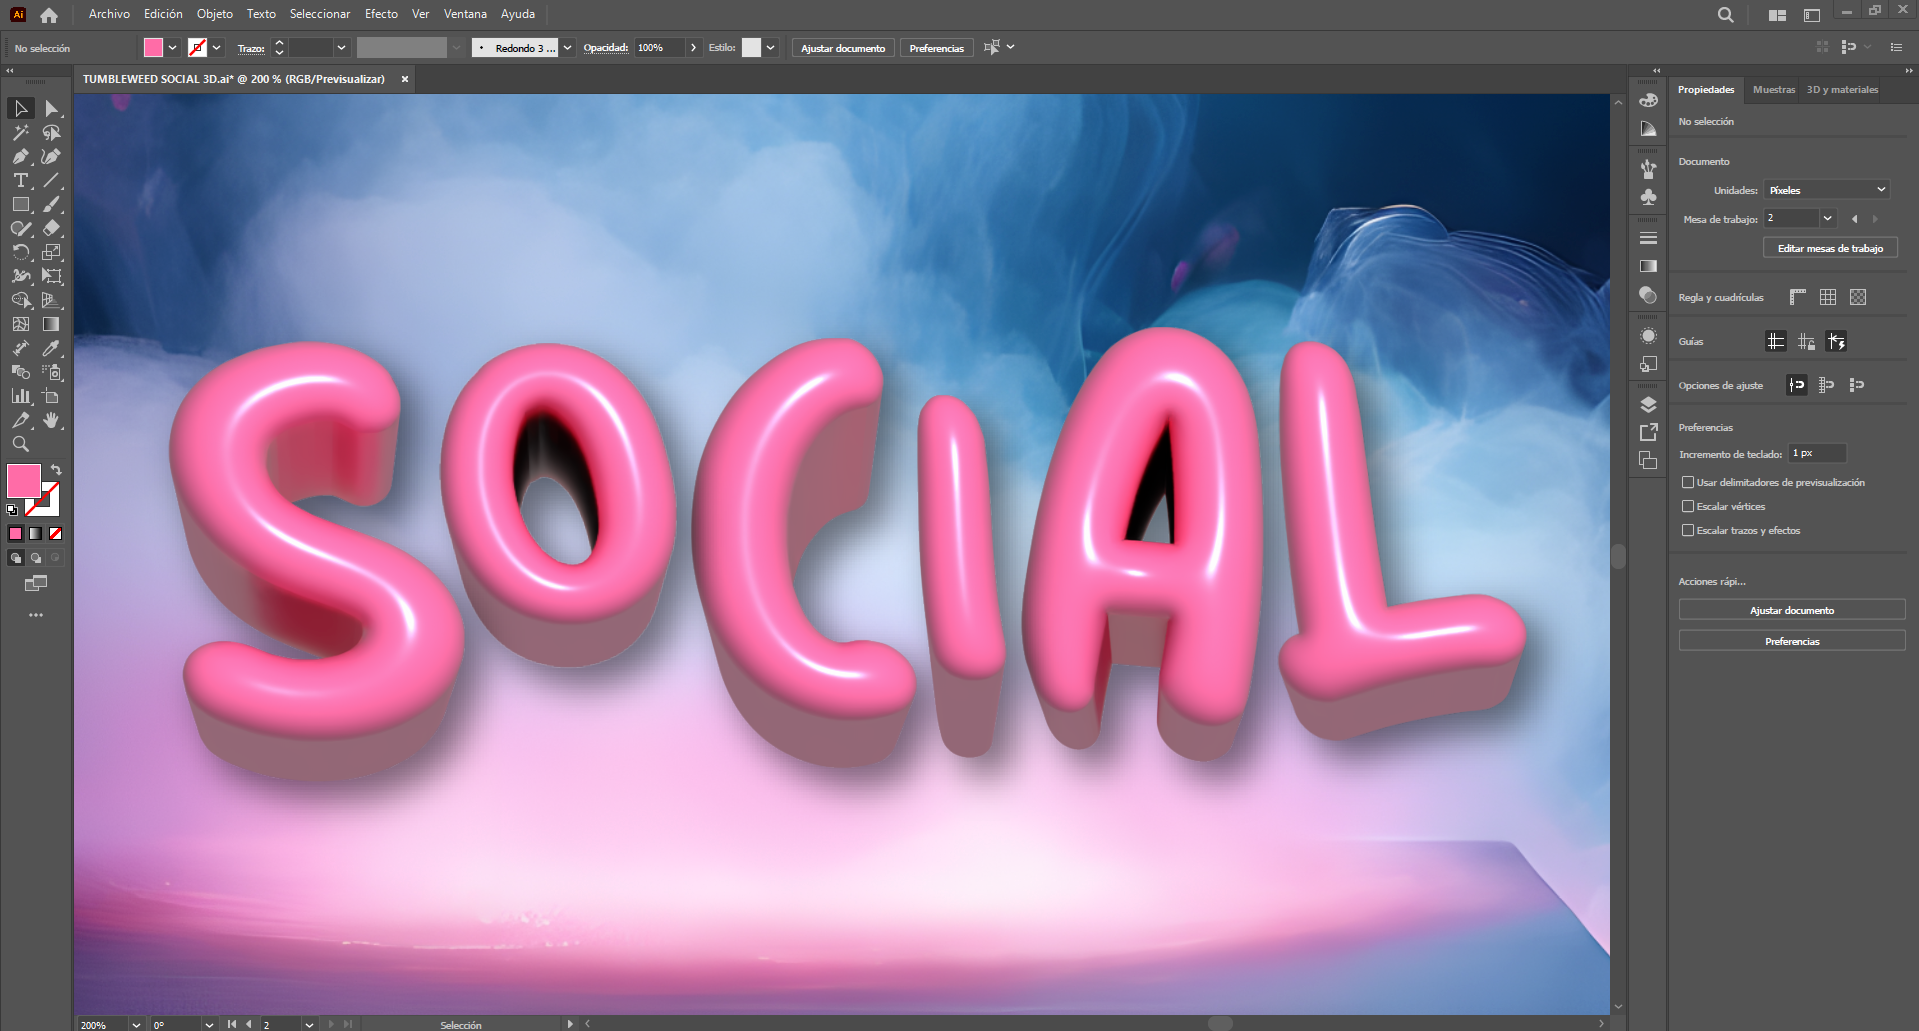This screenshot has height=1031, width=1919.
Task: Open the Objeto menu
Action: (215, 14)
